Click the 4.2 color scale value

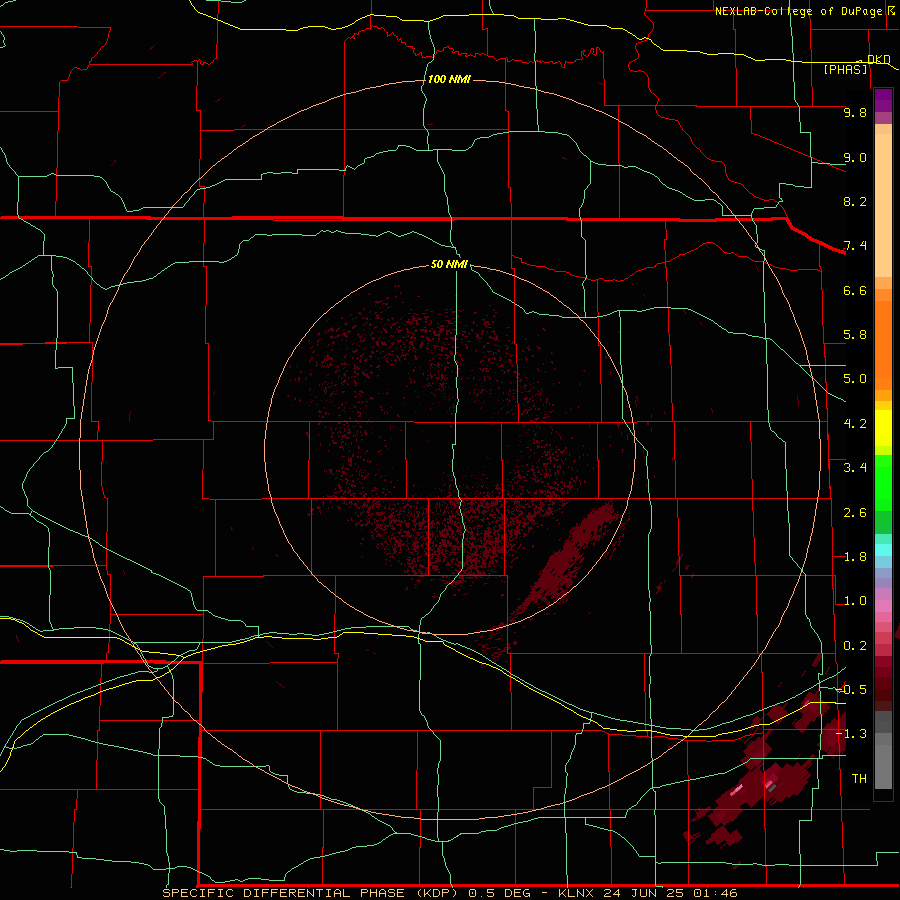point(855,424)
